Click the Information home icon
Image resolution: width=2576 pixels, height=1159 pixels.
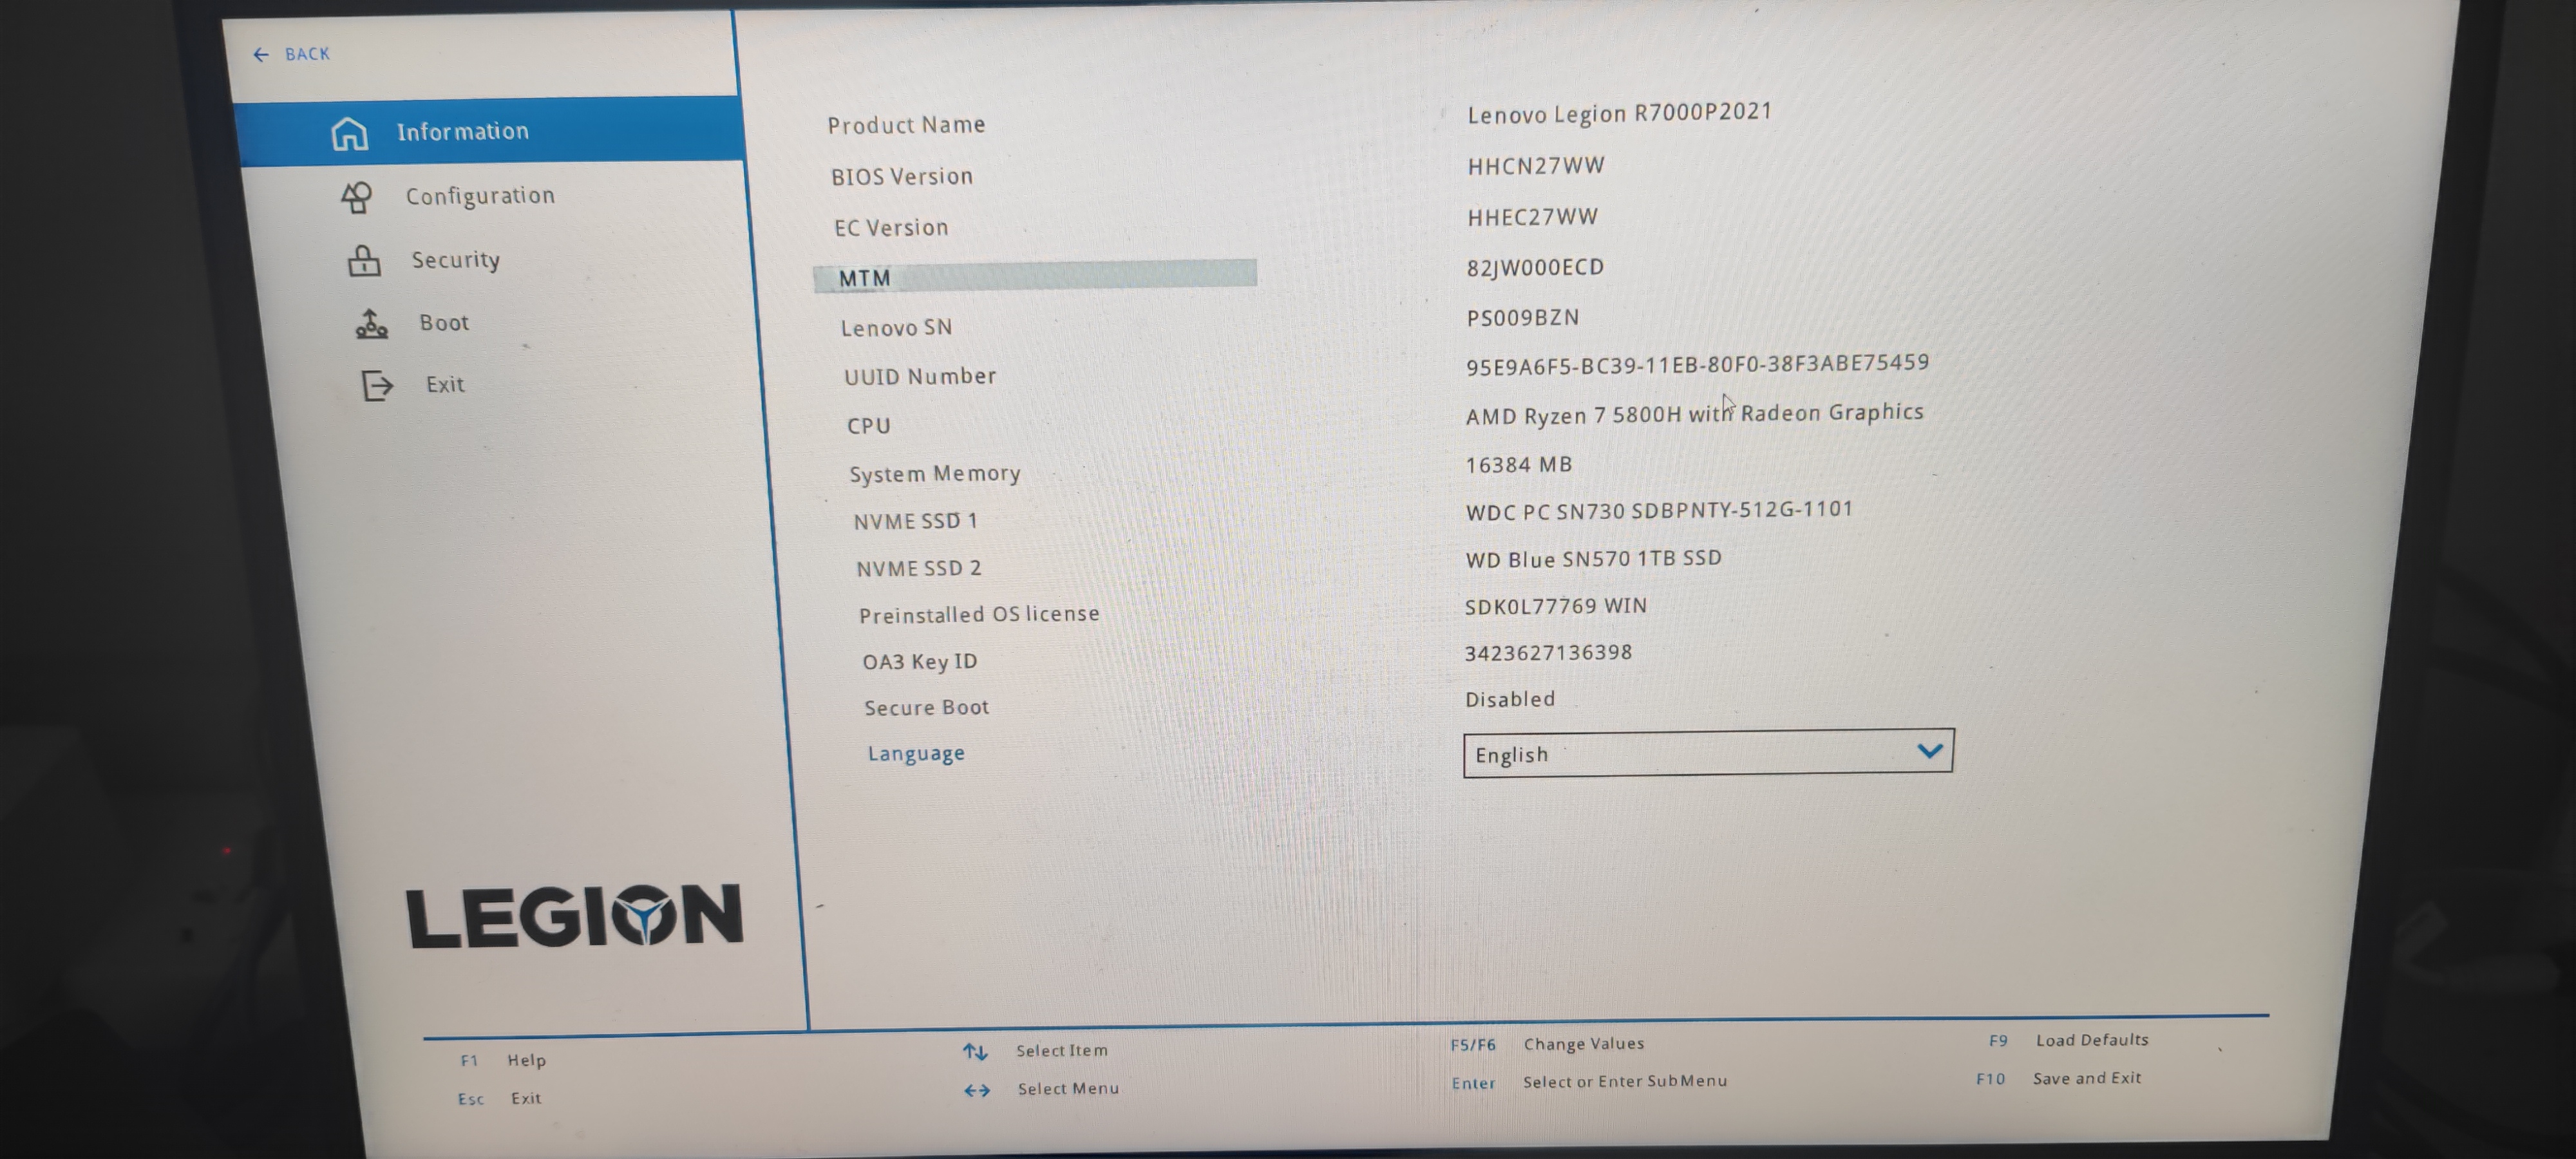click(349, 133)
